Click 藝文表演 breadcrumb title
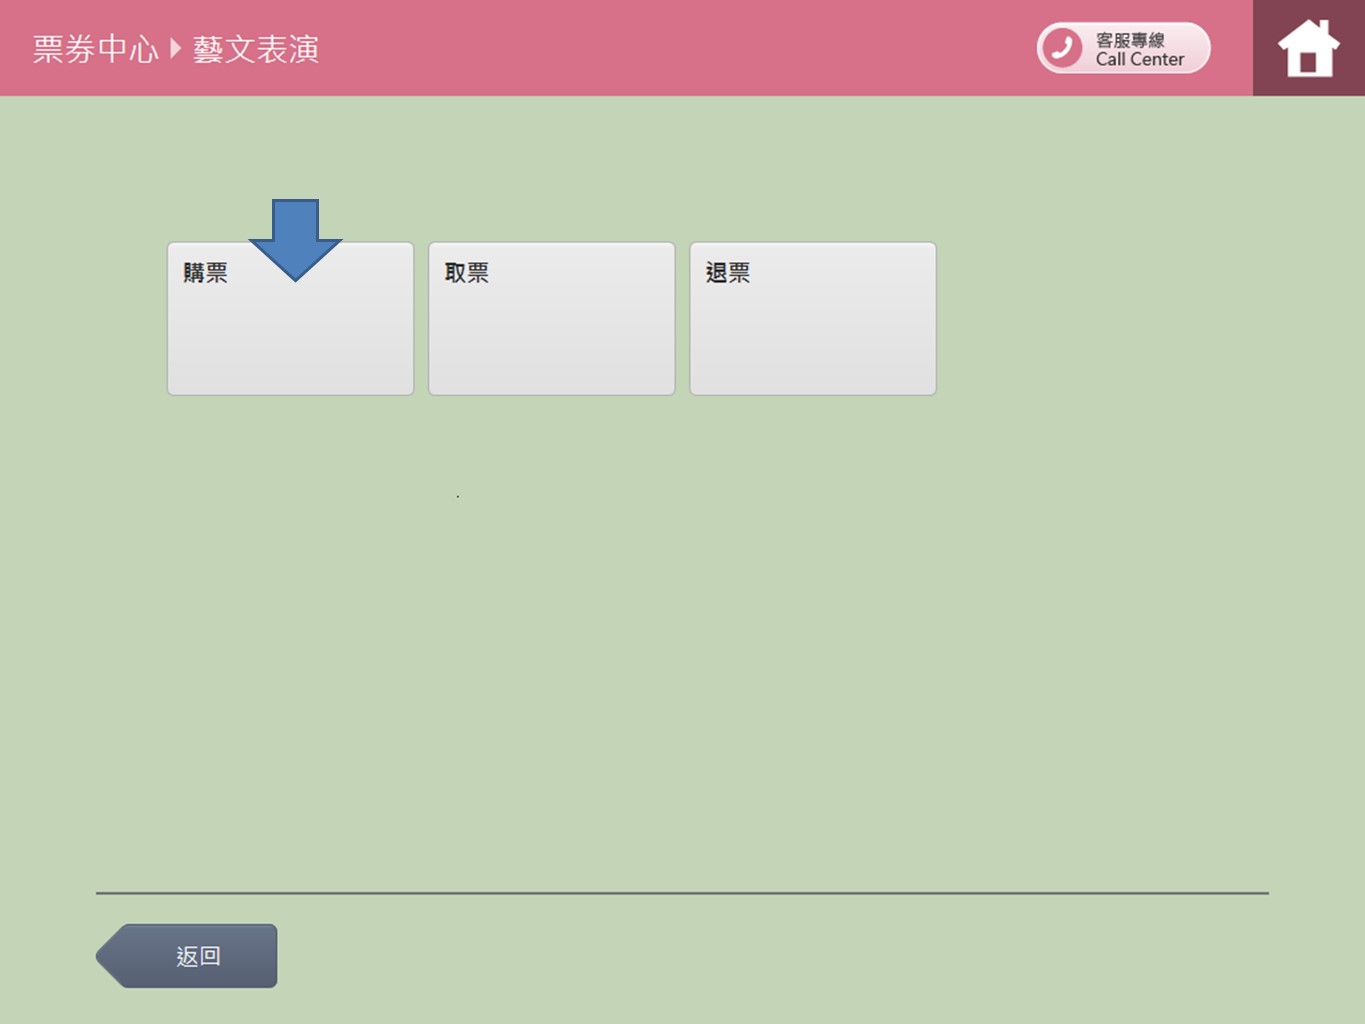Screen dimensions: 1365x1024 coord(256,49)
